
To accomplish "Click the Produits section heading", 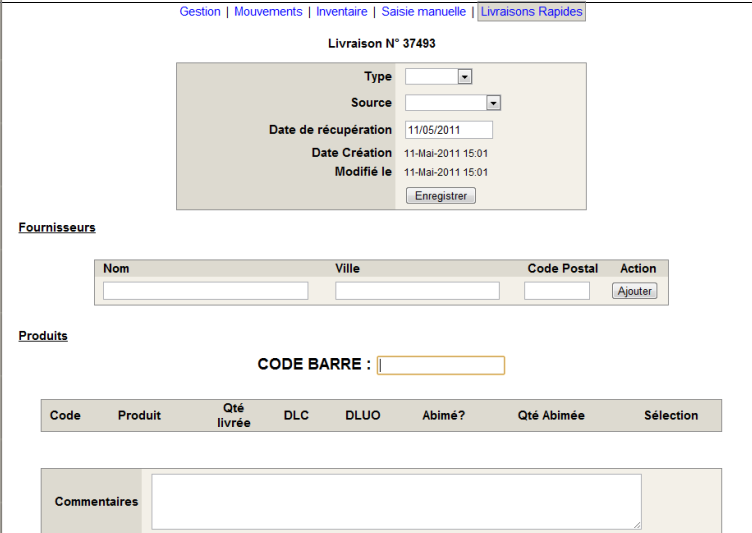I will click(43, 336).
